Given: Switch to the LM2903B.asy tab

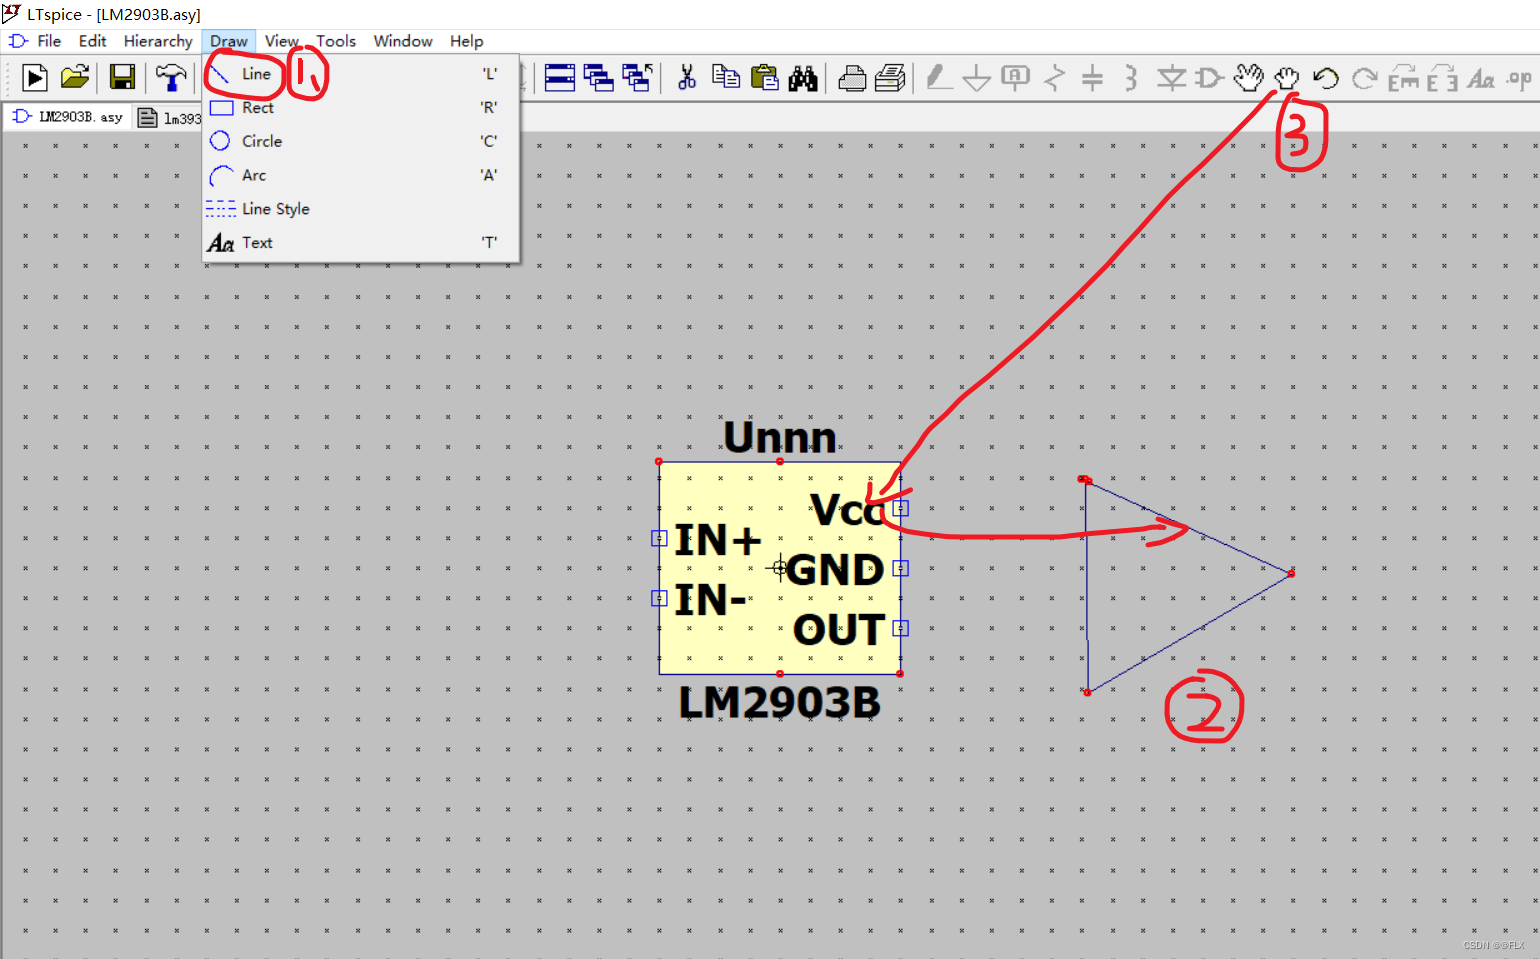Looking at the screenshot, I should coord(67,117).
